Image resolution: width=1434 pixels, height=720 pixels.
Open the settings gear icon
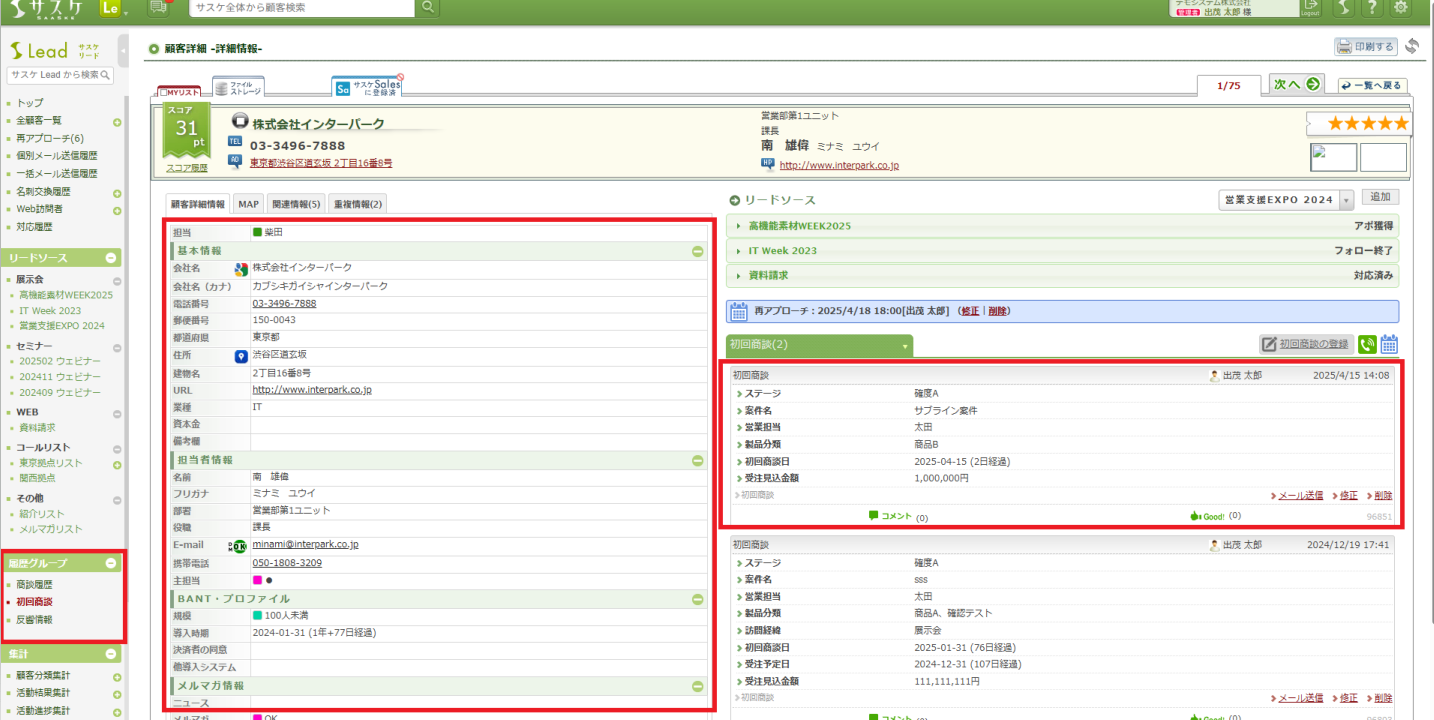(x=1401, y=7)
